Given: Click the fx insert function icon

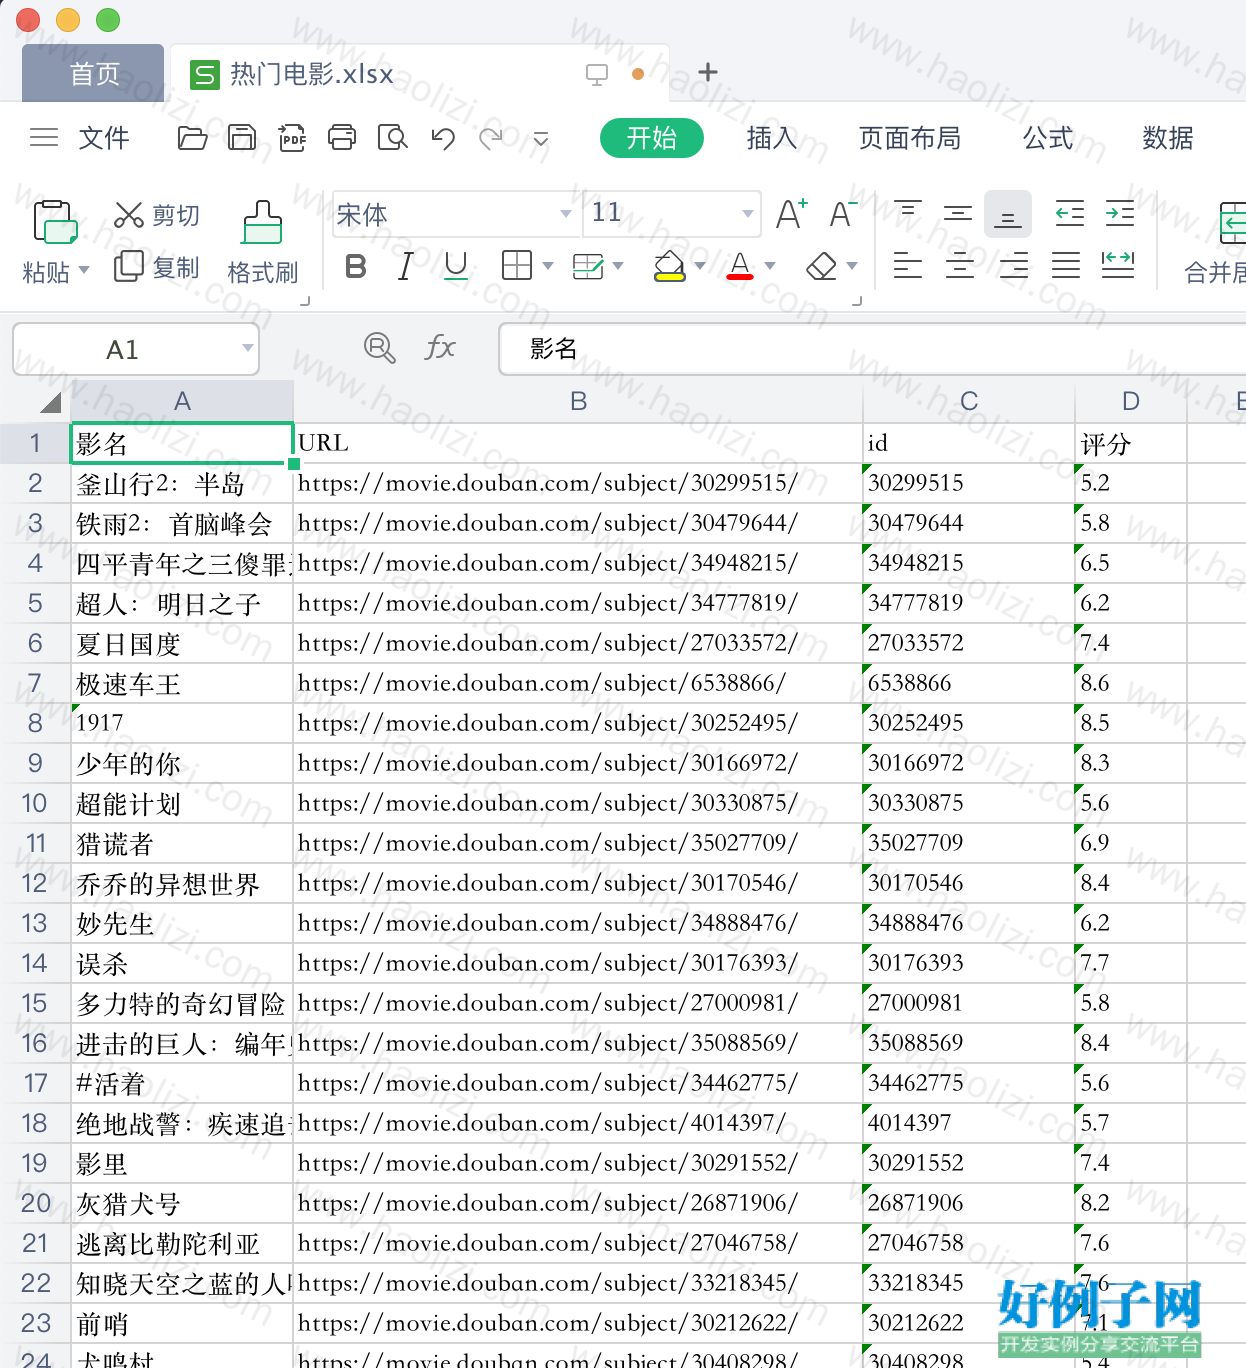Looking at the screenshot, I should pos(440,348).
